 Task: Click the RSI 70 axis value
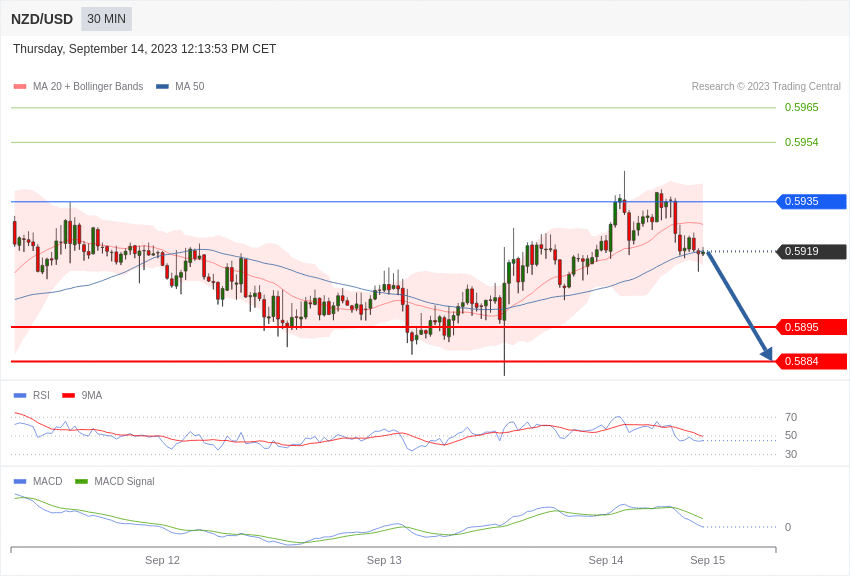[x=791, y=417]
